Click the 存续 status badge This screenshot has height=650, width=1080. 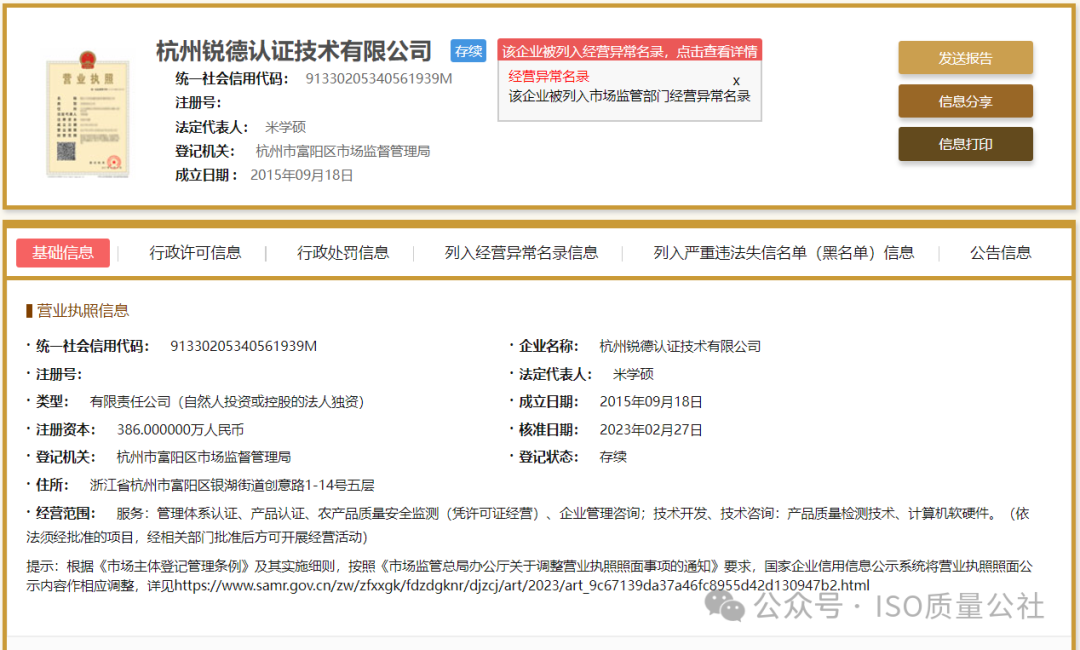point(467,50)
